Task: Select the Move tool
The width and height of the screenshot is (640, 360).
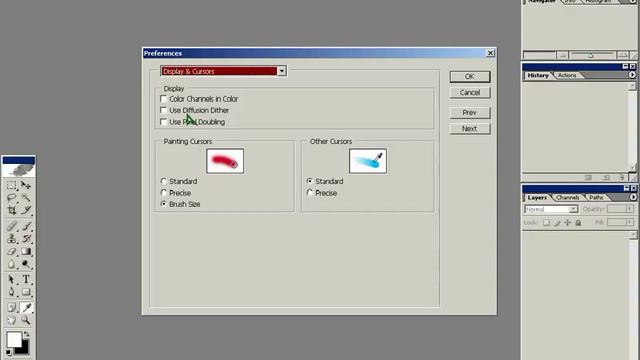Action: [x=26, y=185]
